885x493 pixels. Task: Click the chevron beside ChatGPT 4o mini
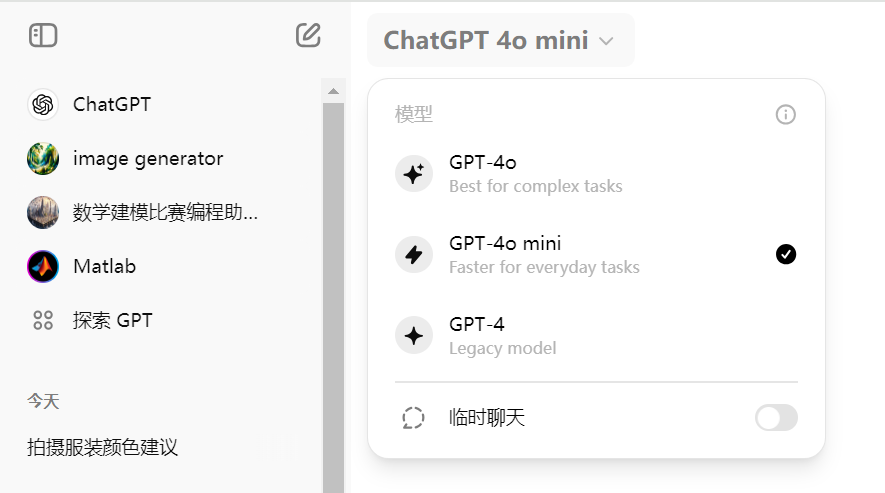(606, 41)
